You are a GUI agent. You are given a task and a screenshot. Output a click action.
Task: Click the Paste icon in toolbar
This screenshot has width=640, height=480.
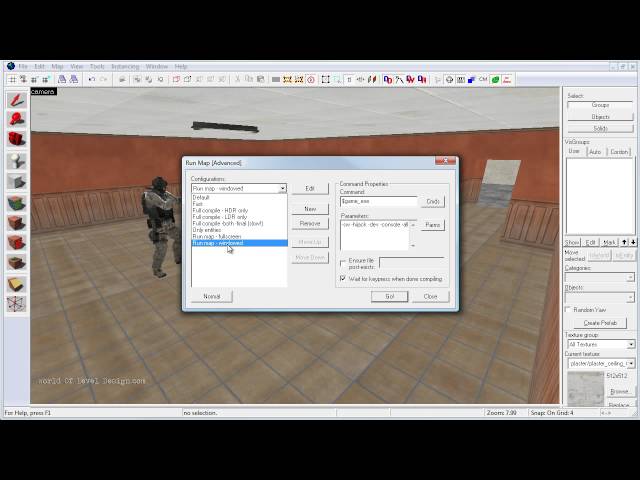tap(260, 80)
